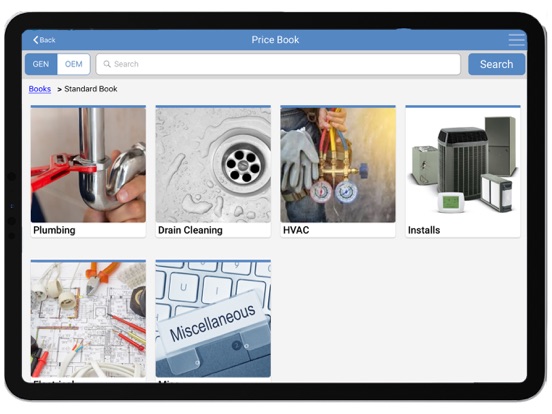Open the hamburger menu icon
The height and width of the screenshot is (414, 552).
click(516, 40)
